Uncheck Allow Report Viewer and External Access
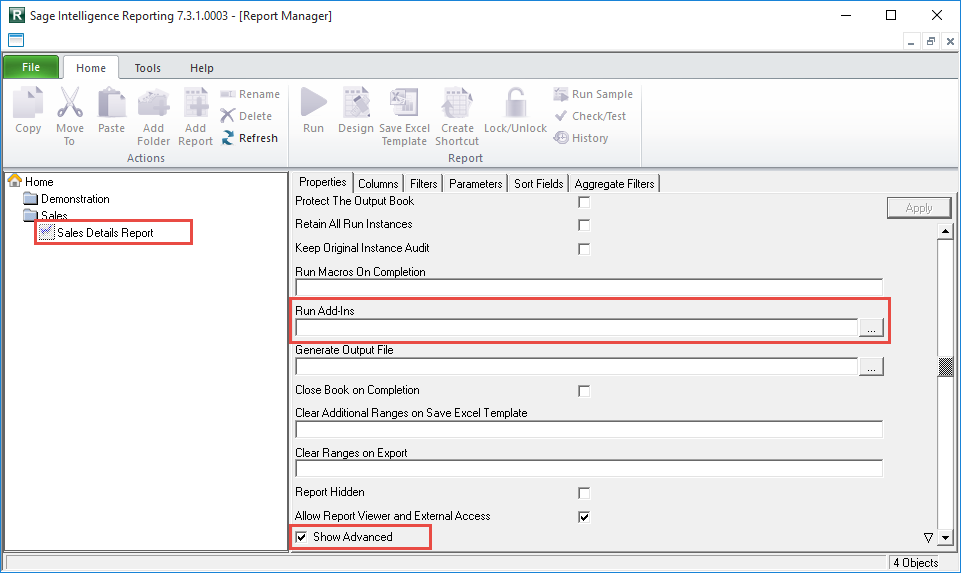The width and height of the screenshot is (961, 573). click(x=584, y=517)
